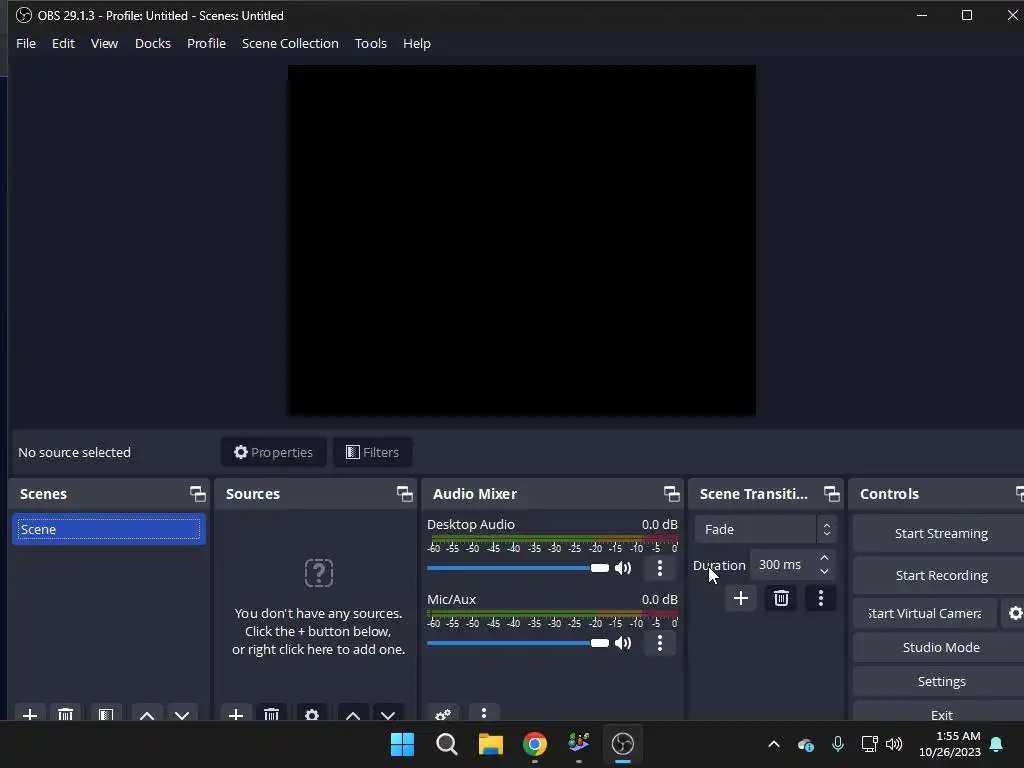Open Audio Mixer bottom options menu dots
This screenshot has height=768, width=1024.
click(x=484, y=713)
